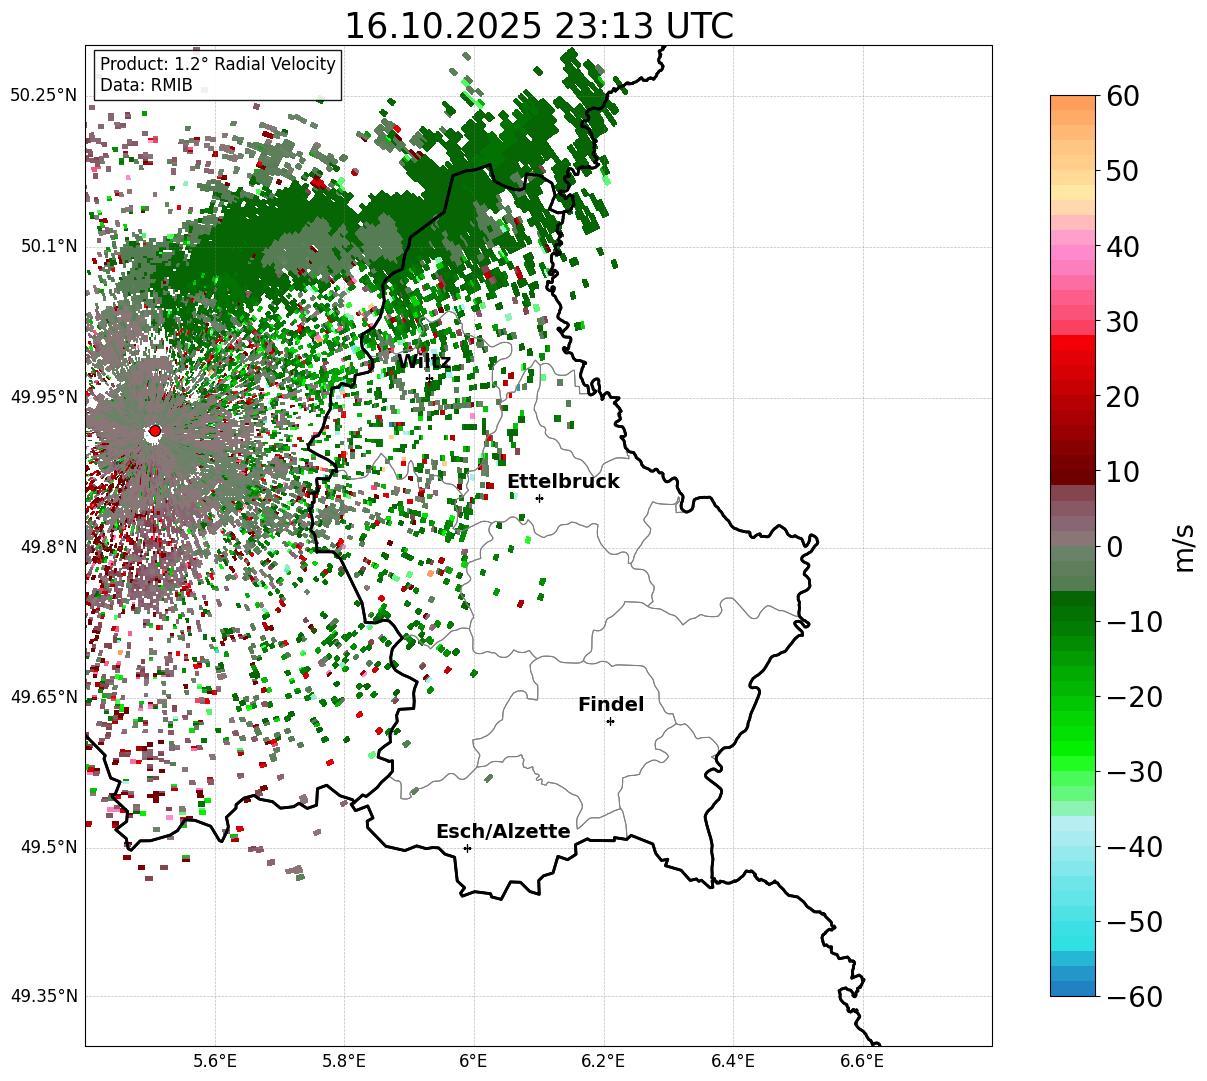Click the 'Ettelbruck' city label

click(x=563, y=482)
